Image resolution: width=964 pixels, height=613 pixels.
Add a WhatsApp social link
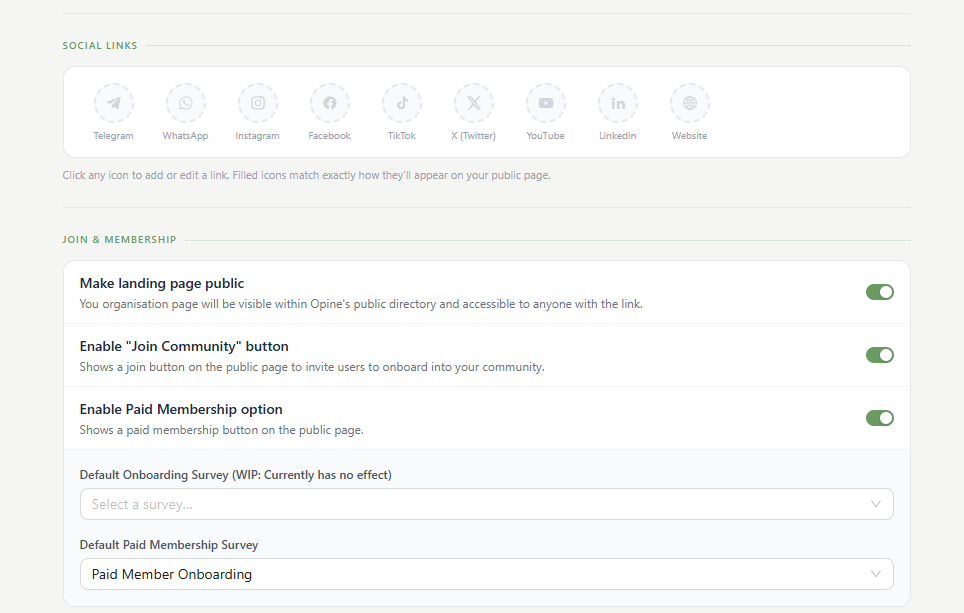coord(186,103)
